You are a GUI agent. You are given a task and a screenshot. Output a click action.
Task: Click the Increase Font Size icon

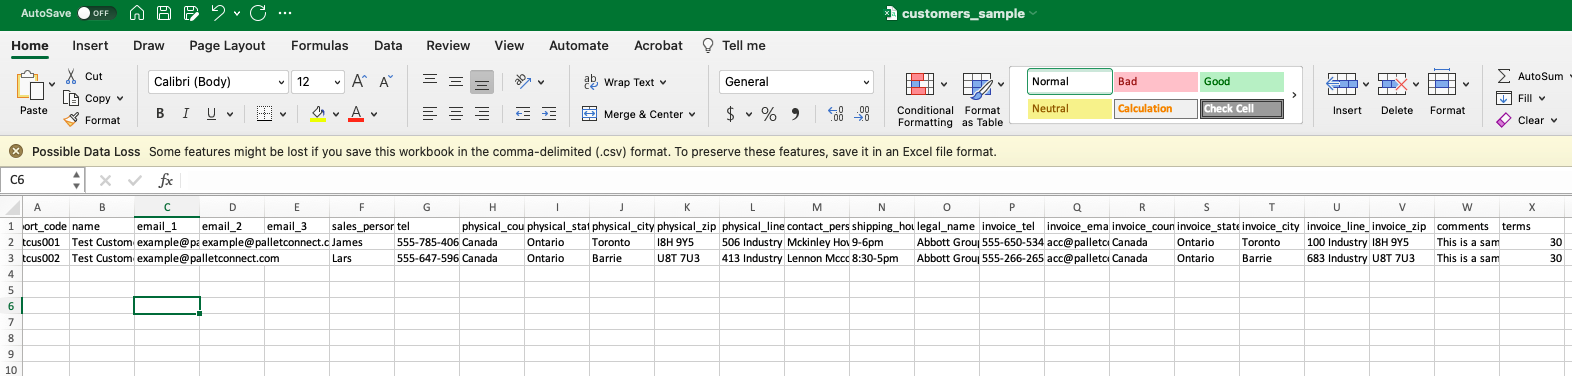click(x=359, y=82)
